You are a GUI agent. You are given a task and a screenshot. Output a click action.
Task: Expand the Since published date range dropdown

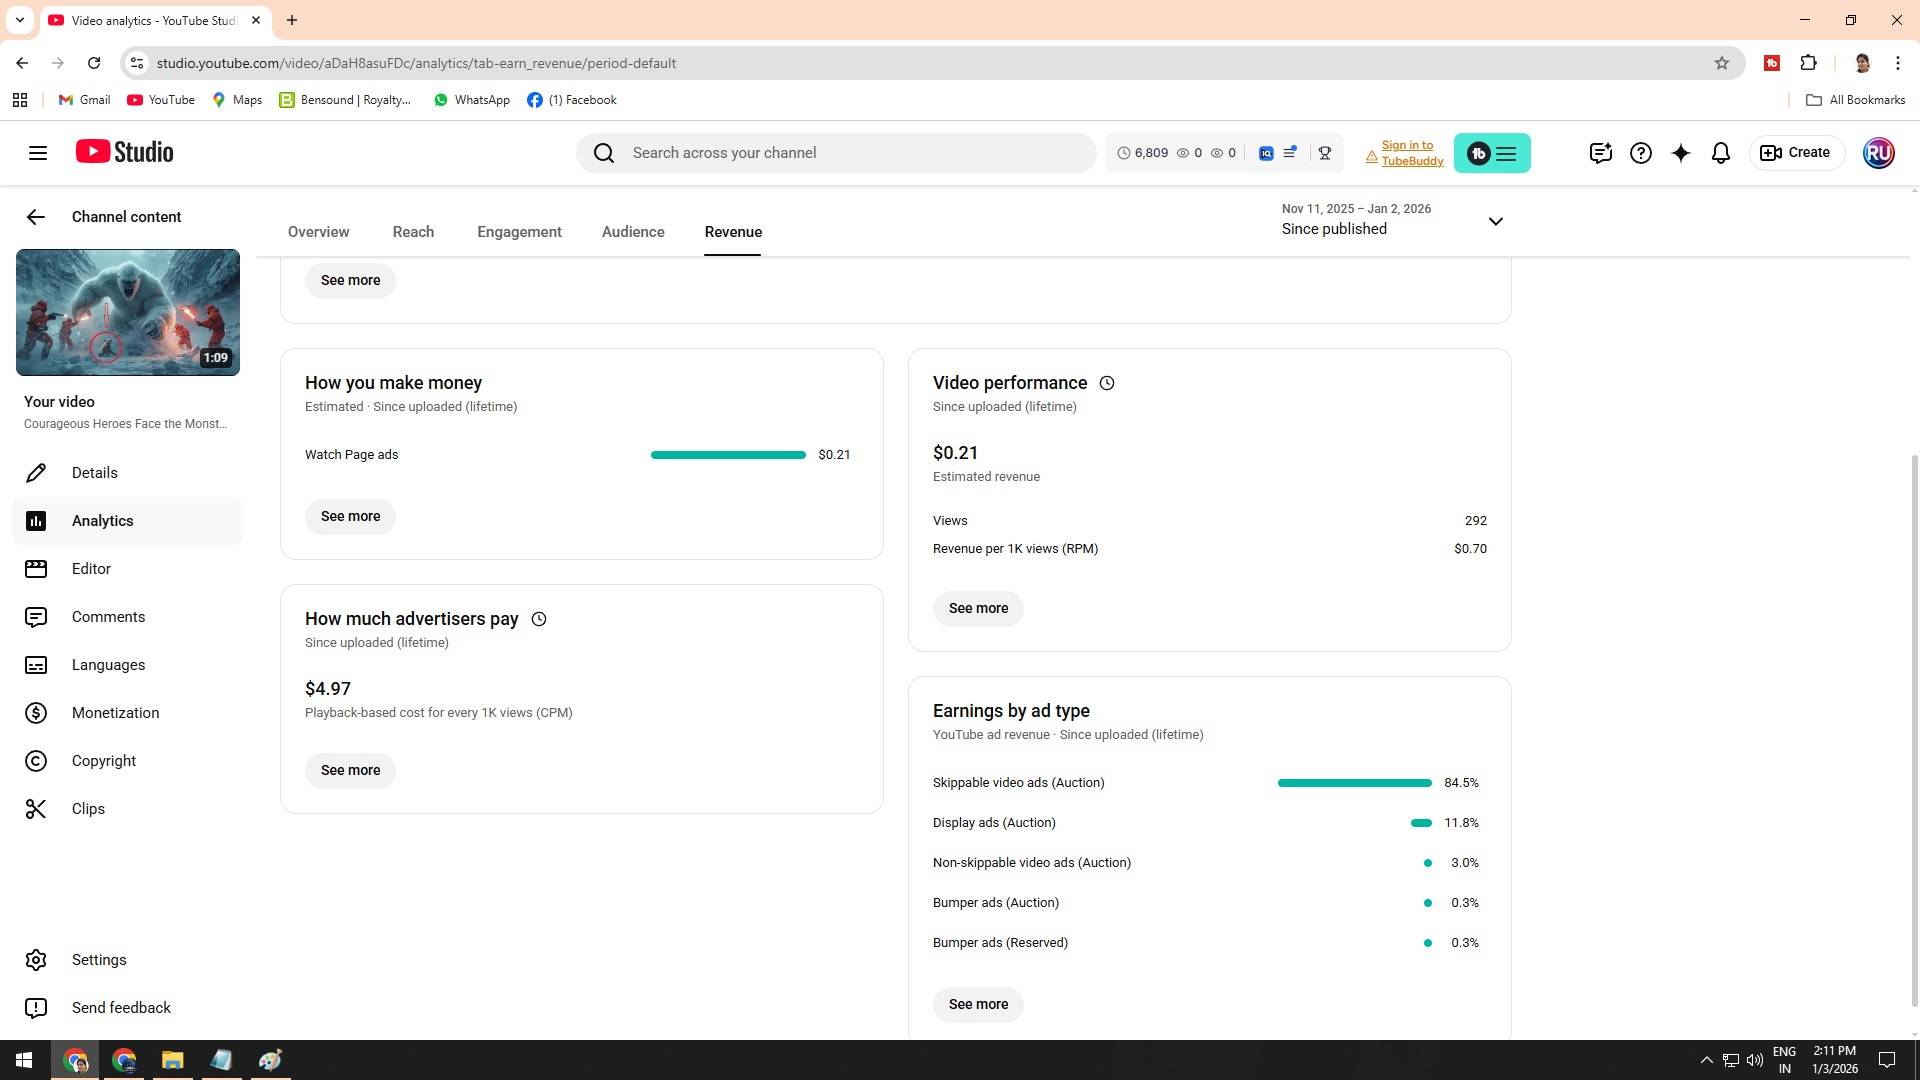1495,221
